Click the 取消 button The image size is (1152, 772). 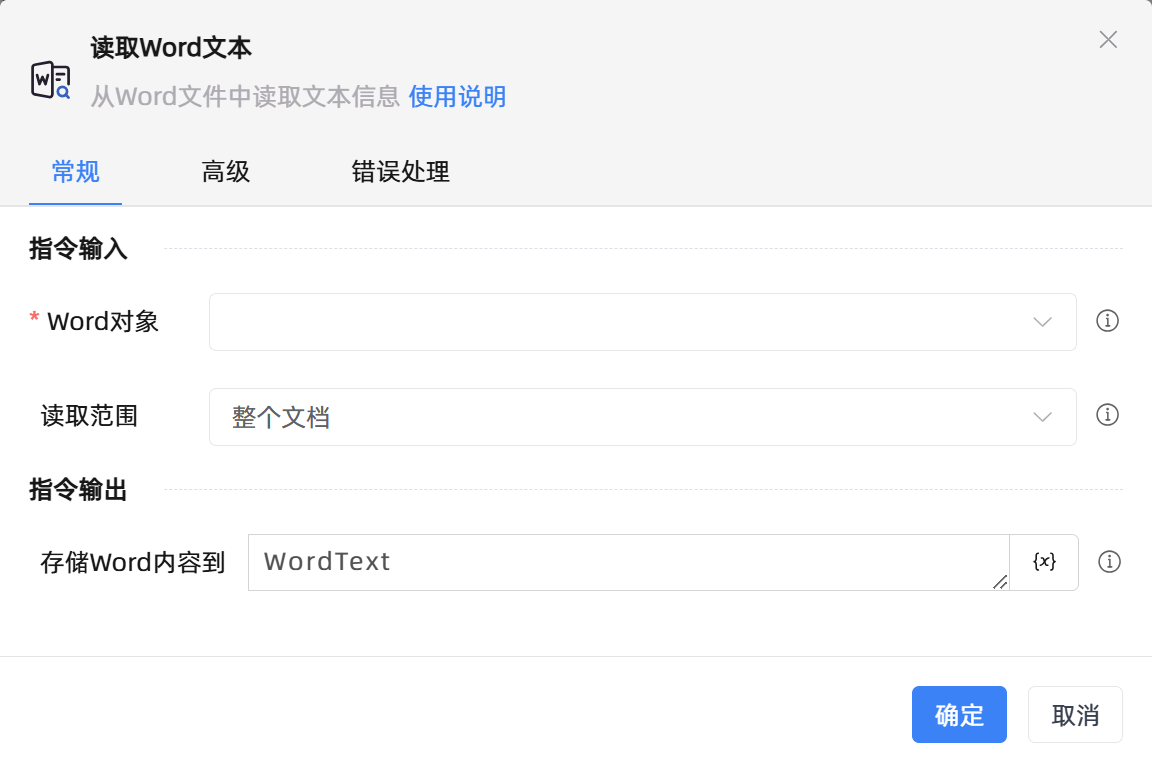tap(1075, 715)
